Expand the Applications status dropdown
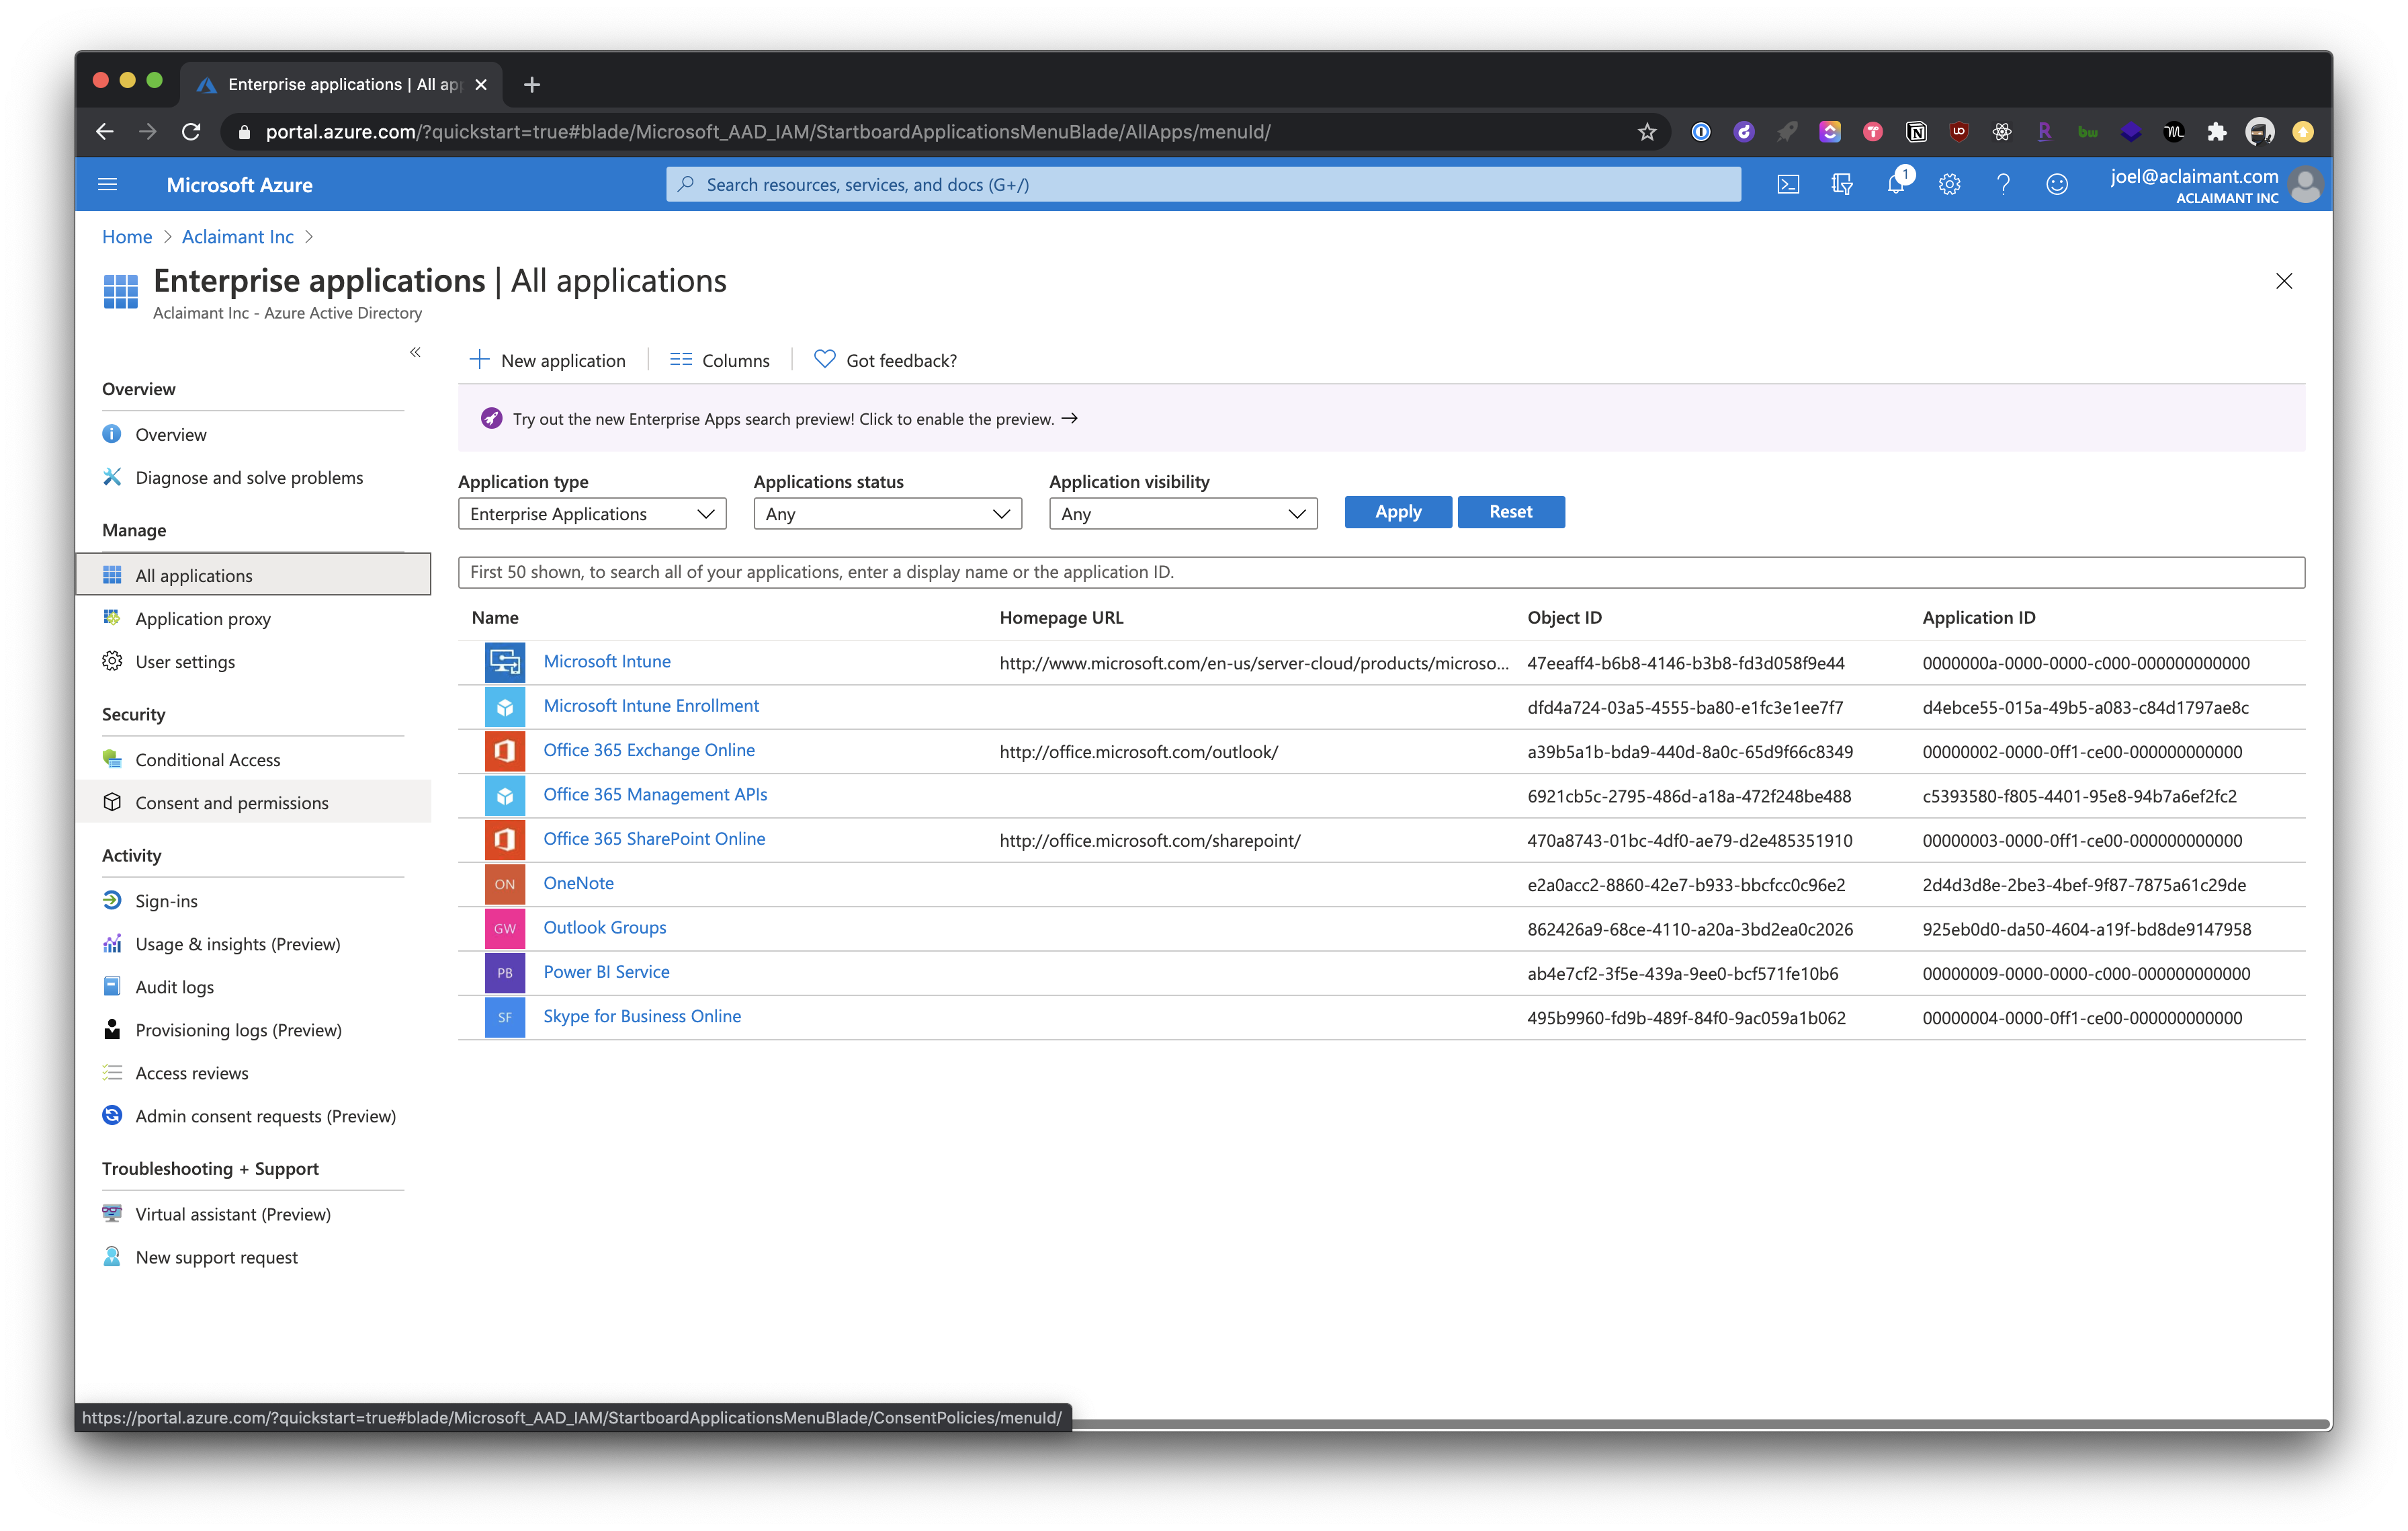 pos(887,514)
